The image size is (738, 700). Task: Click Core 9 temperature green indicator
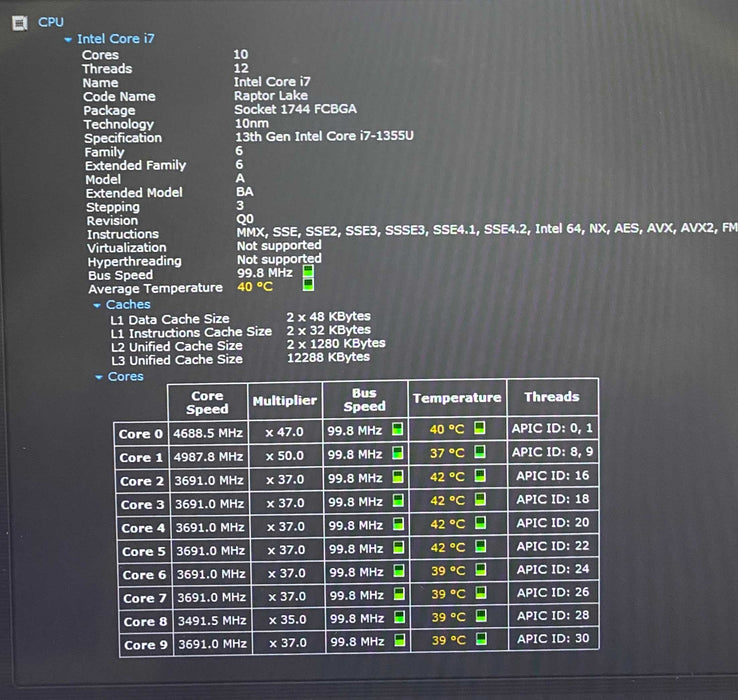[481, 639]
